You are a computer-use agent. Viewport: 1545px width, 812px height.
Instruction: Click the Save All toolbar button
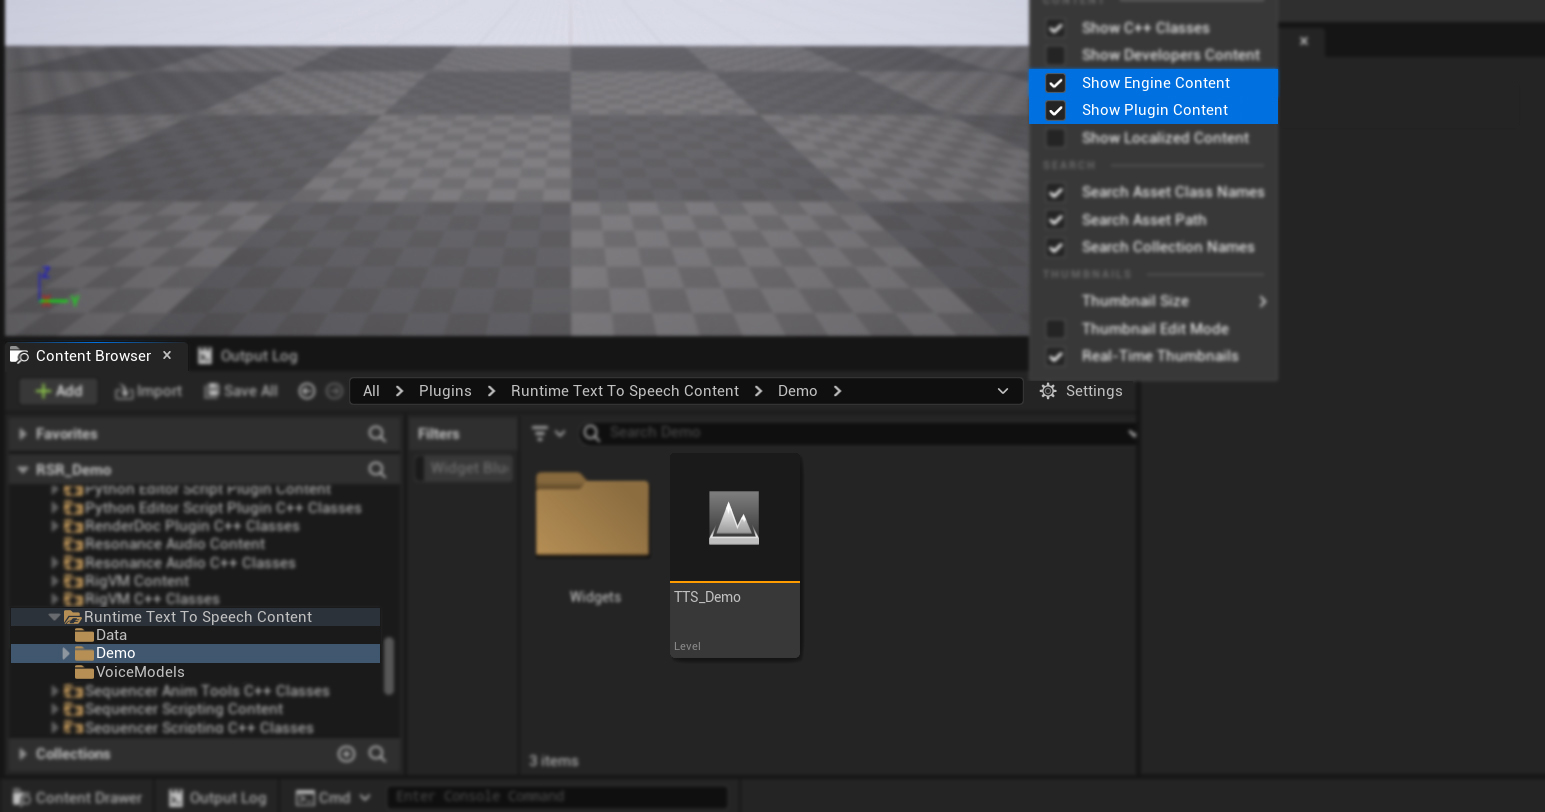click(241, 391)
